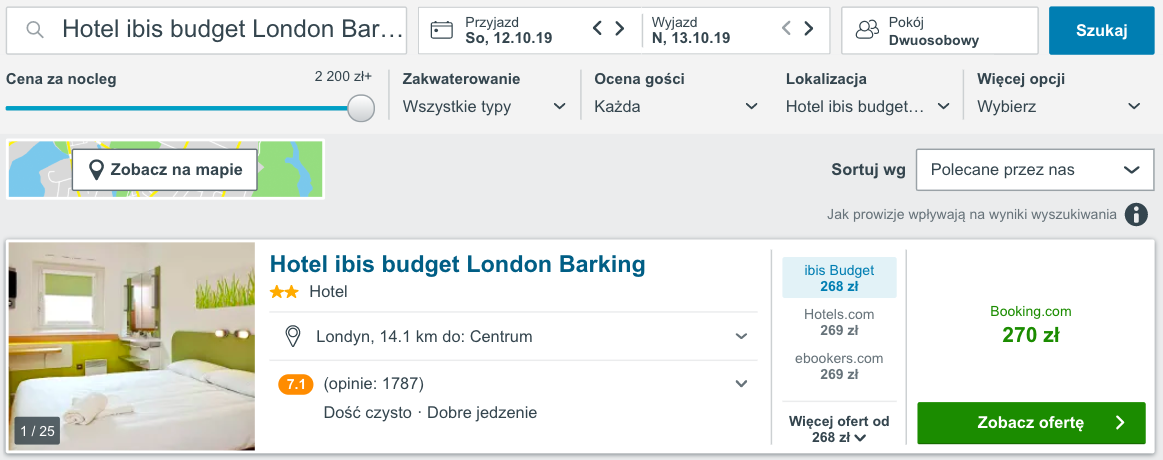This screenshot has width=1163, height=460.
Task: Click the room guests people icon
Action: click(867, 30)
